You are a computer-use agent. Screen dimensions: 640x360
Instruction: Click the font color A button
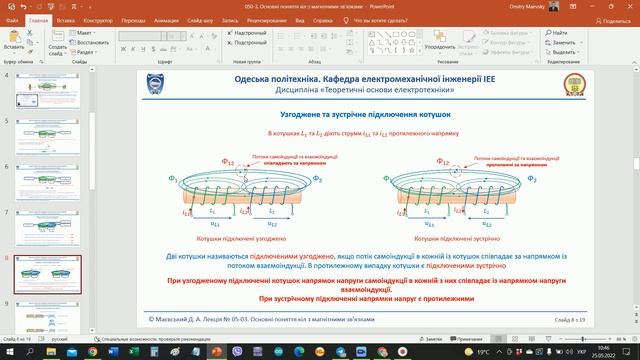click(207, 49)
